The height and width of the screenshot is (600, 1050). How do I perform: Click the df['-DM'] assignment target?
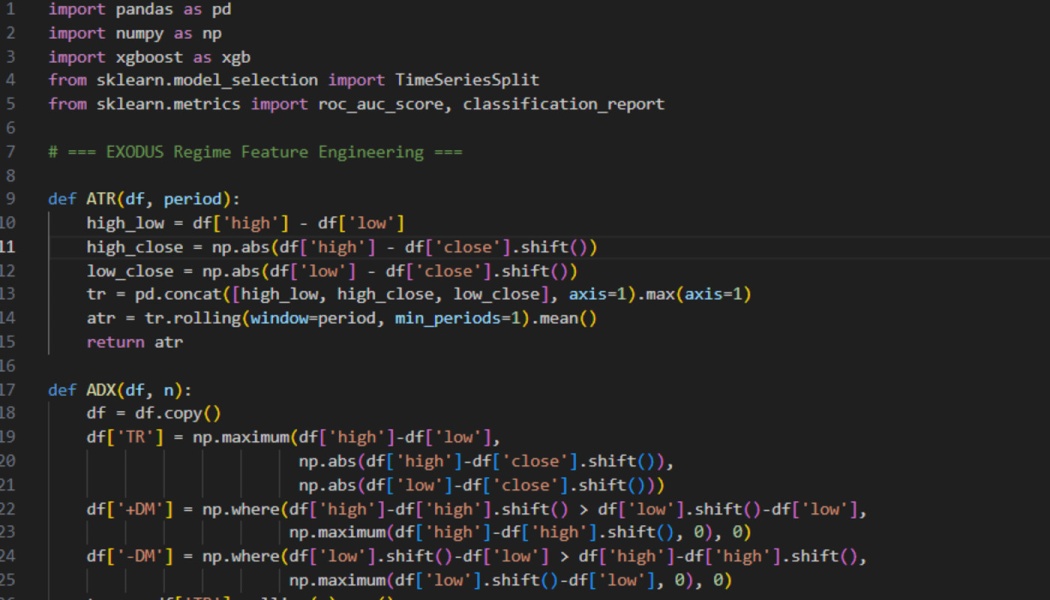pyautogui.click(x=129, y=556)
